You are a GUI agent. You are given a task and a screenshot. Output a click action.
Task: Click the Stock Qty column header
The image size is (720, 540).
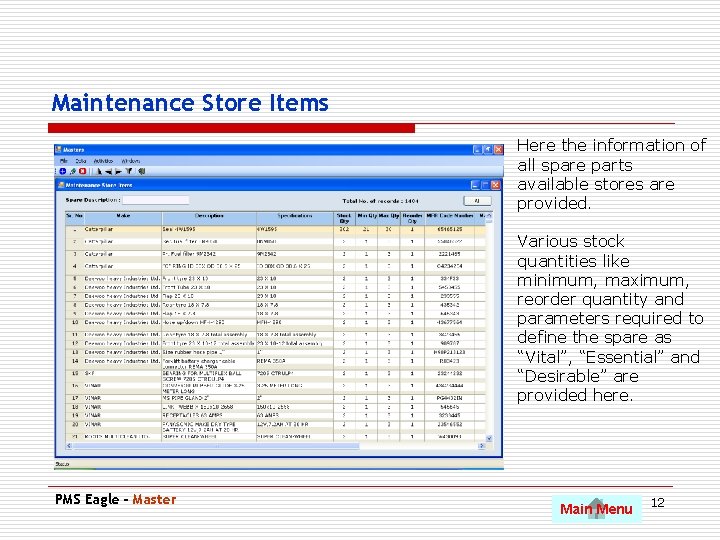tap(344, 218)
